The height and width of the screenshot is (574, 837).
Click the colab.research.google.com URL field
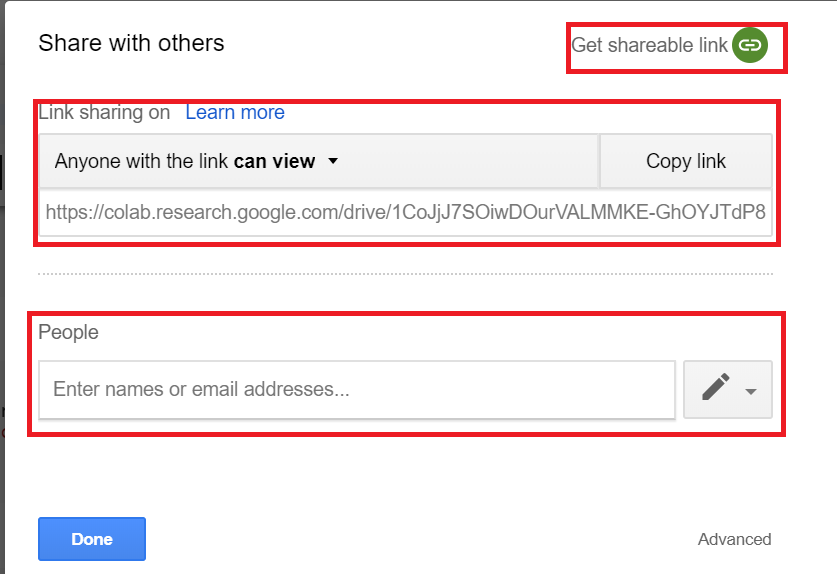point(405,212)
